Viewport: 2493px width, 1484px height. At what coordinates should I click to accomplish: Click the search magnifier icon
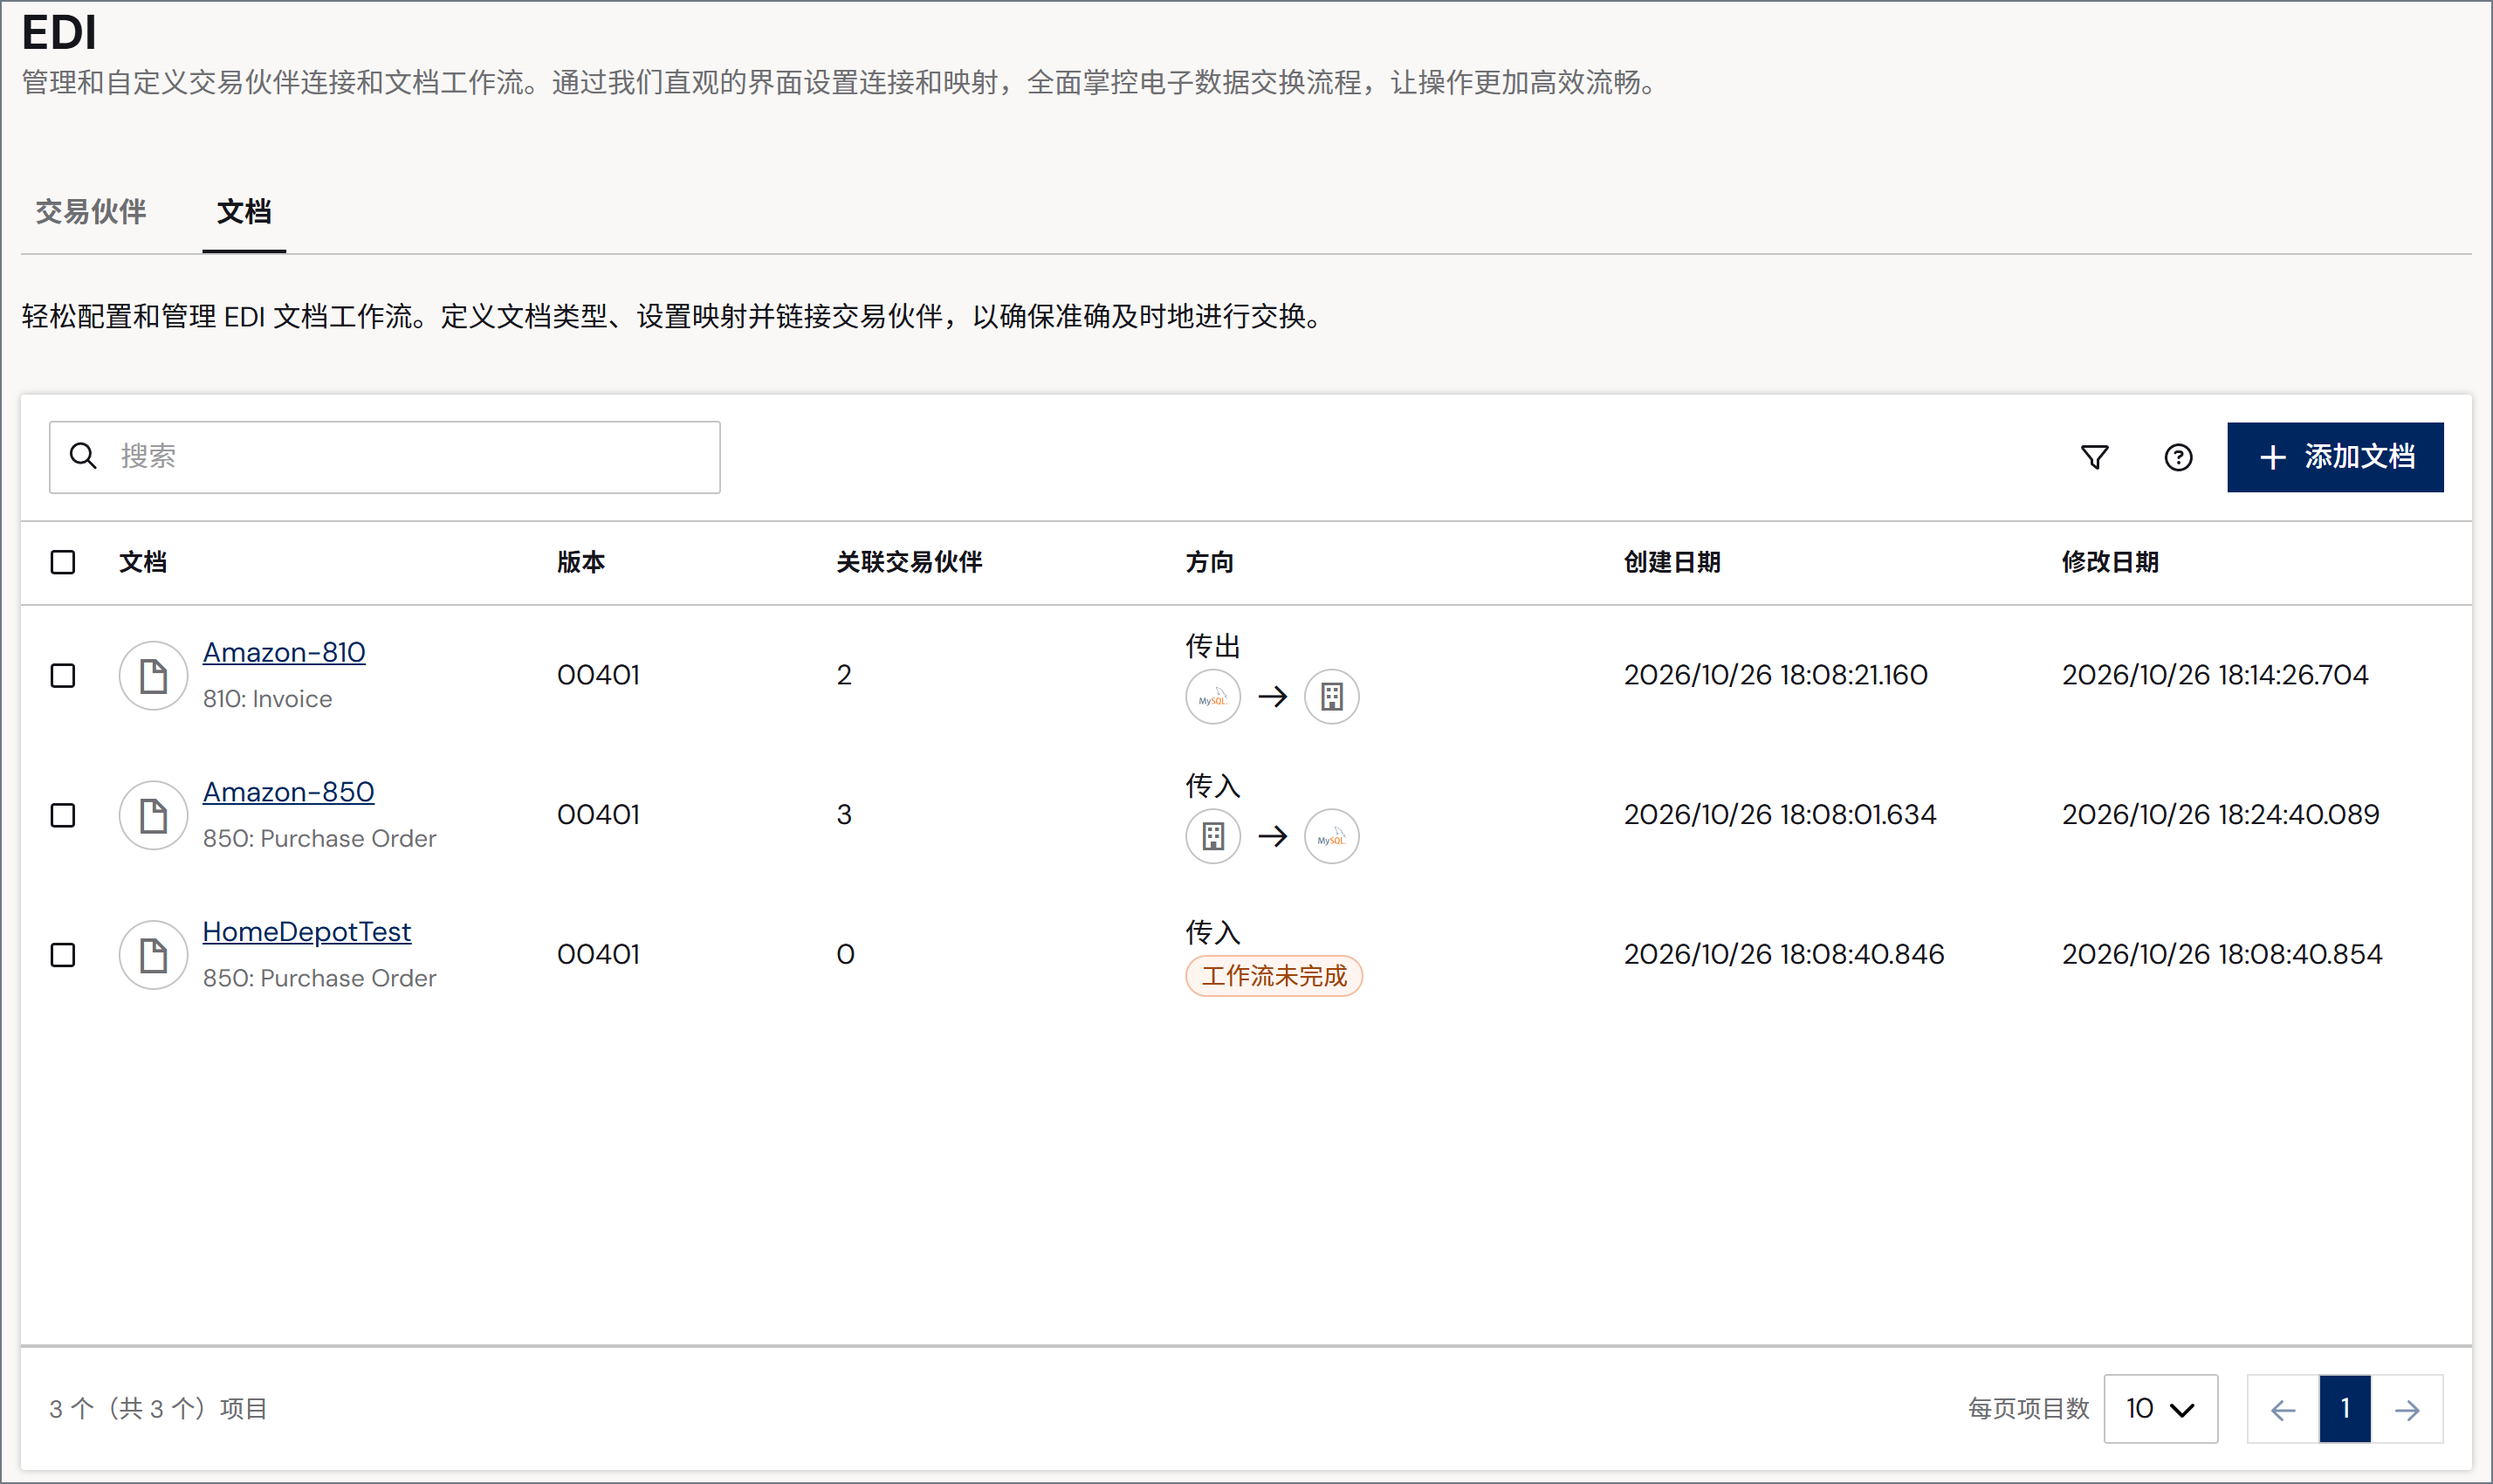coord(83,456)
